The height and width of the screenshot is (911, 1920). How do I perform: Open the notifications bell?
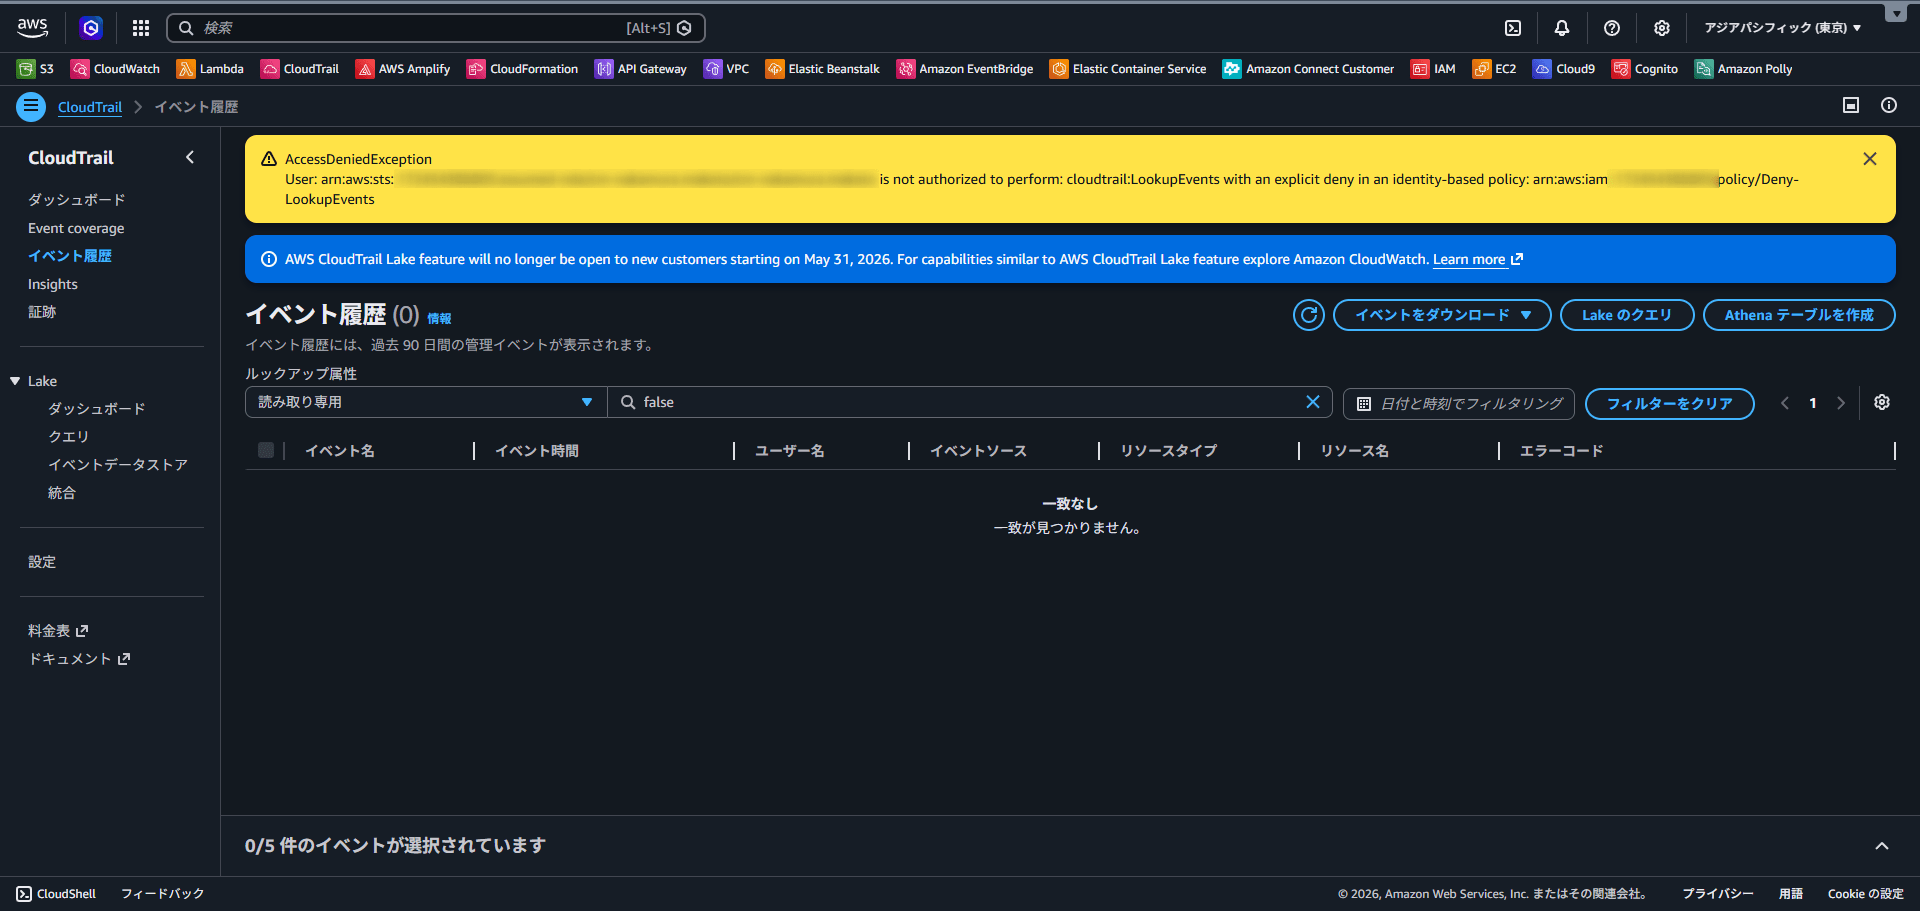[1562, 28]
